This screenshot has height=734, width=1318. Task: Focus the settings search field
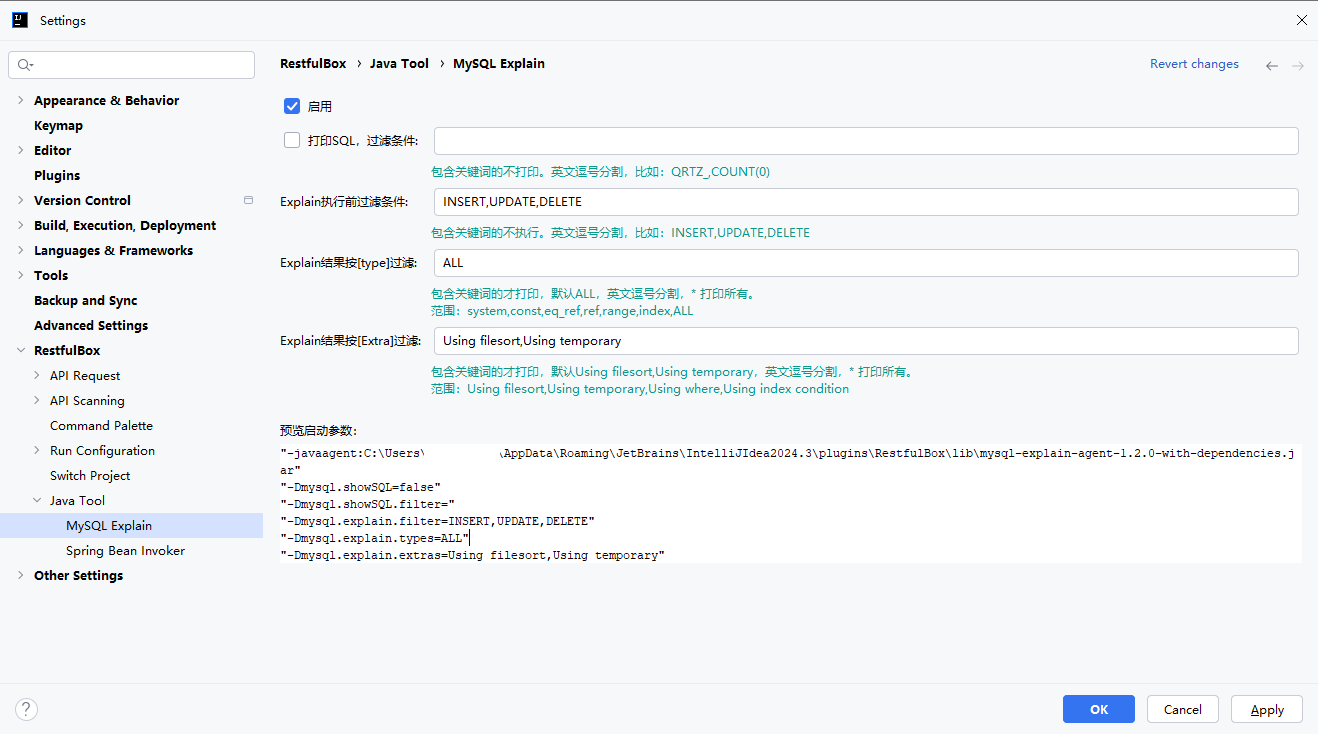tap(132, 65)
